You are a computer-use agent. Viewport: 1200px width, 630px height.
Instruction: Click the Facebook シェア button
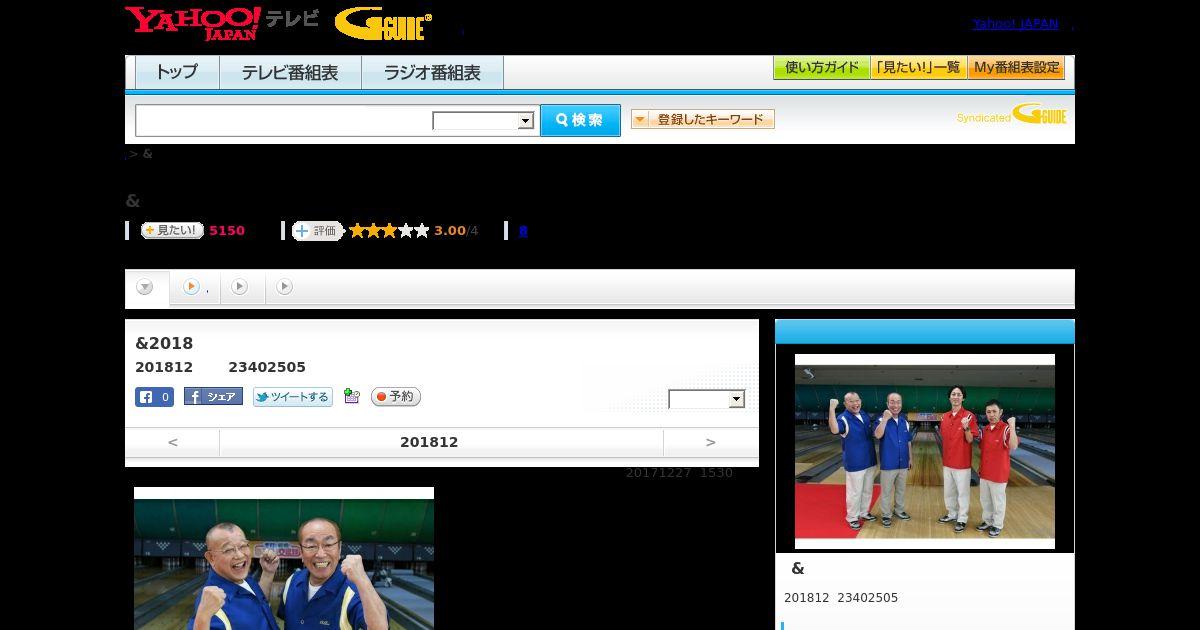[213, 397]
